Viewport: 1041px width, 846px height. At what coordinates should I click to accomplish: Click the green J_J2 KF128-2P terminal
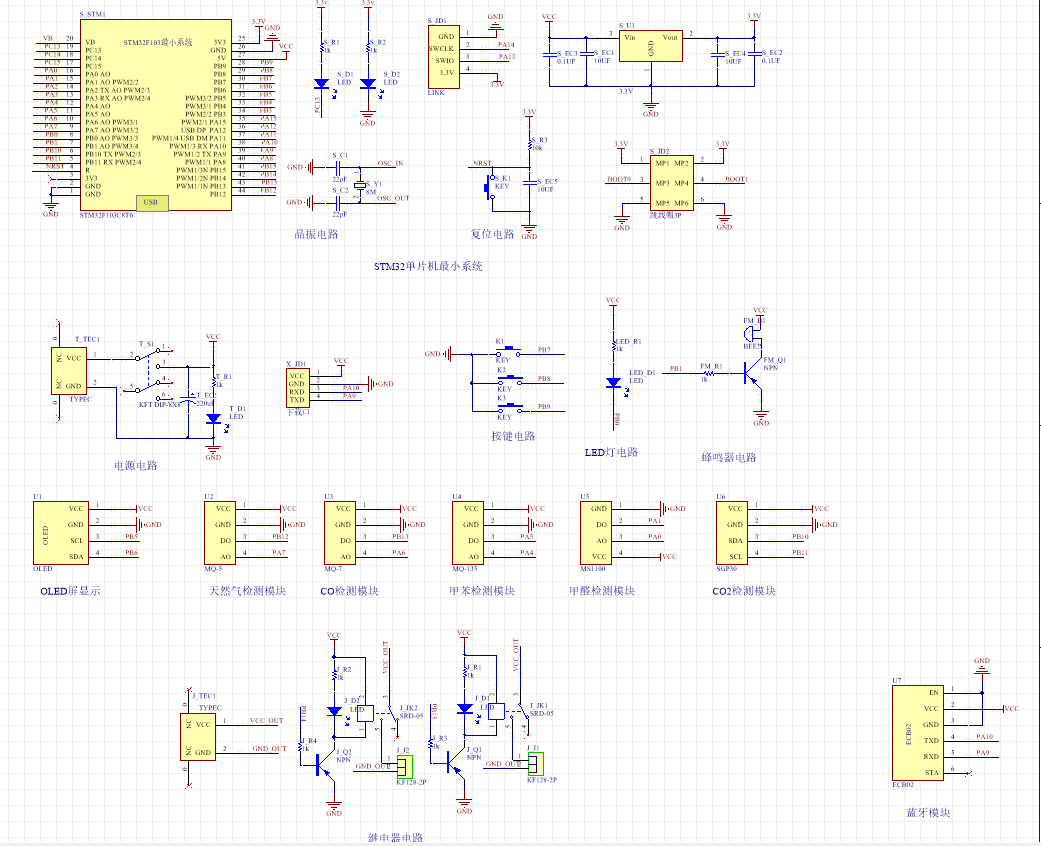point(403,767)
